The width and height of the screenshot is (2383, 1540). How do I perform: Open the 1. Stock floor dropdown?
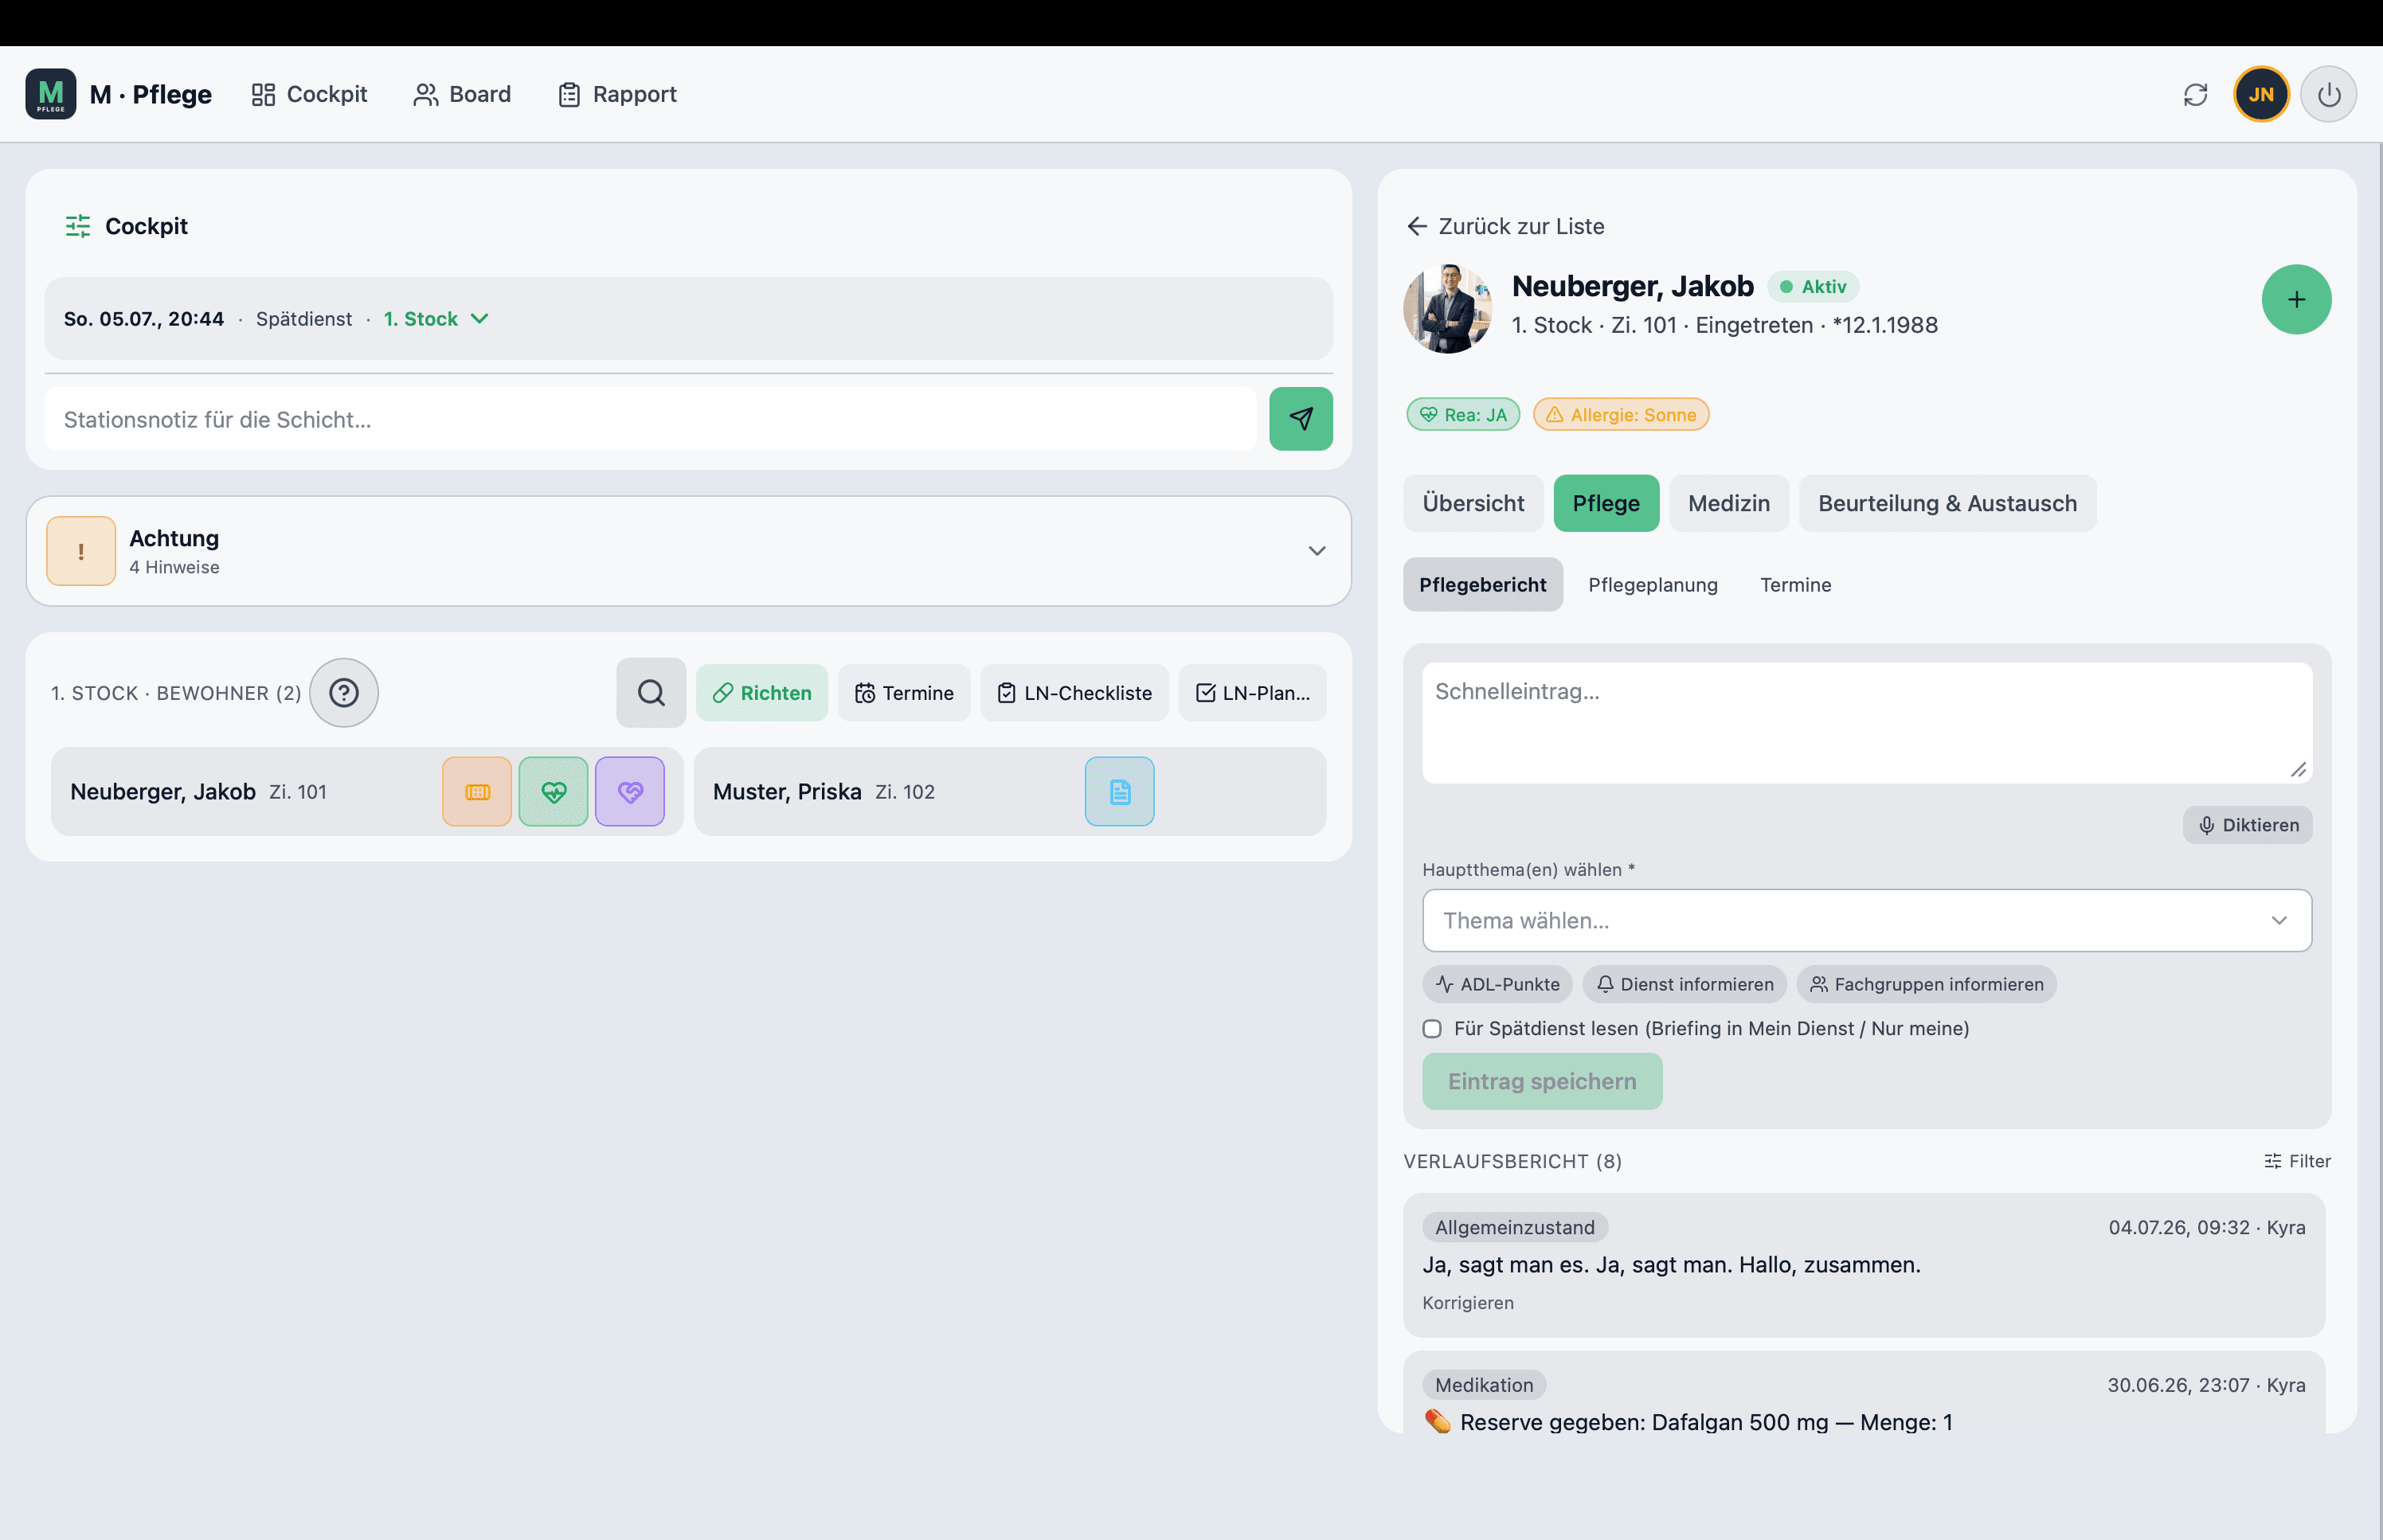pyautogui.click(x=437, y=319)
